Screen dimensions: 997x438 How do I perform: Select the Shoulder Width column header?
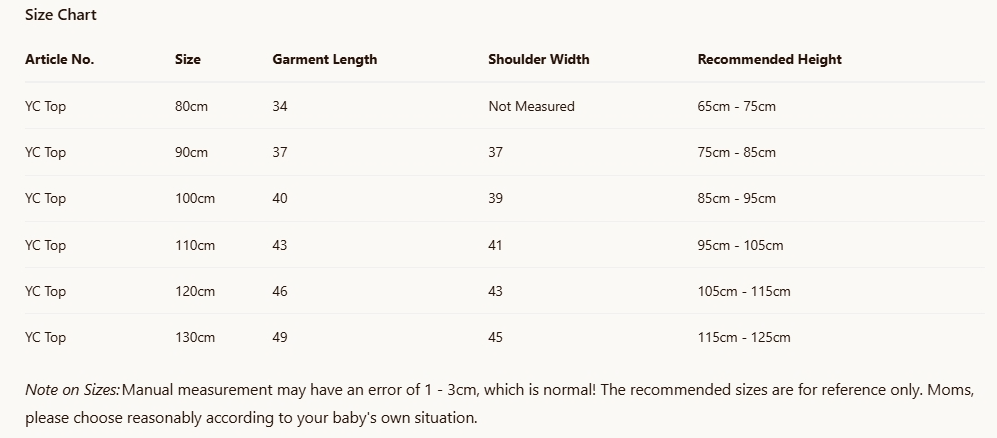point(538,59)
